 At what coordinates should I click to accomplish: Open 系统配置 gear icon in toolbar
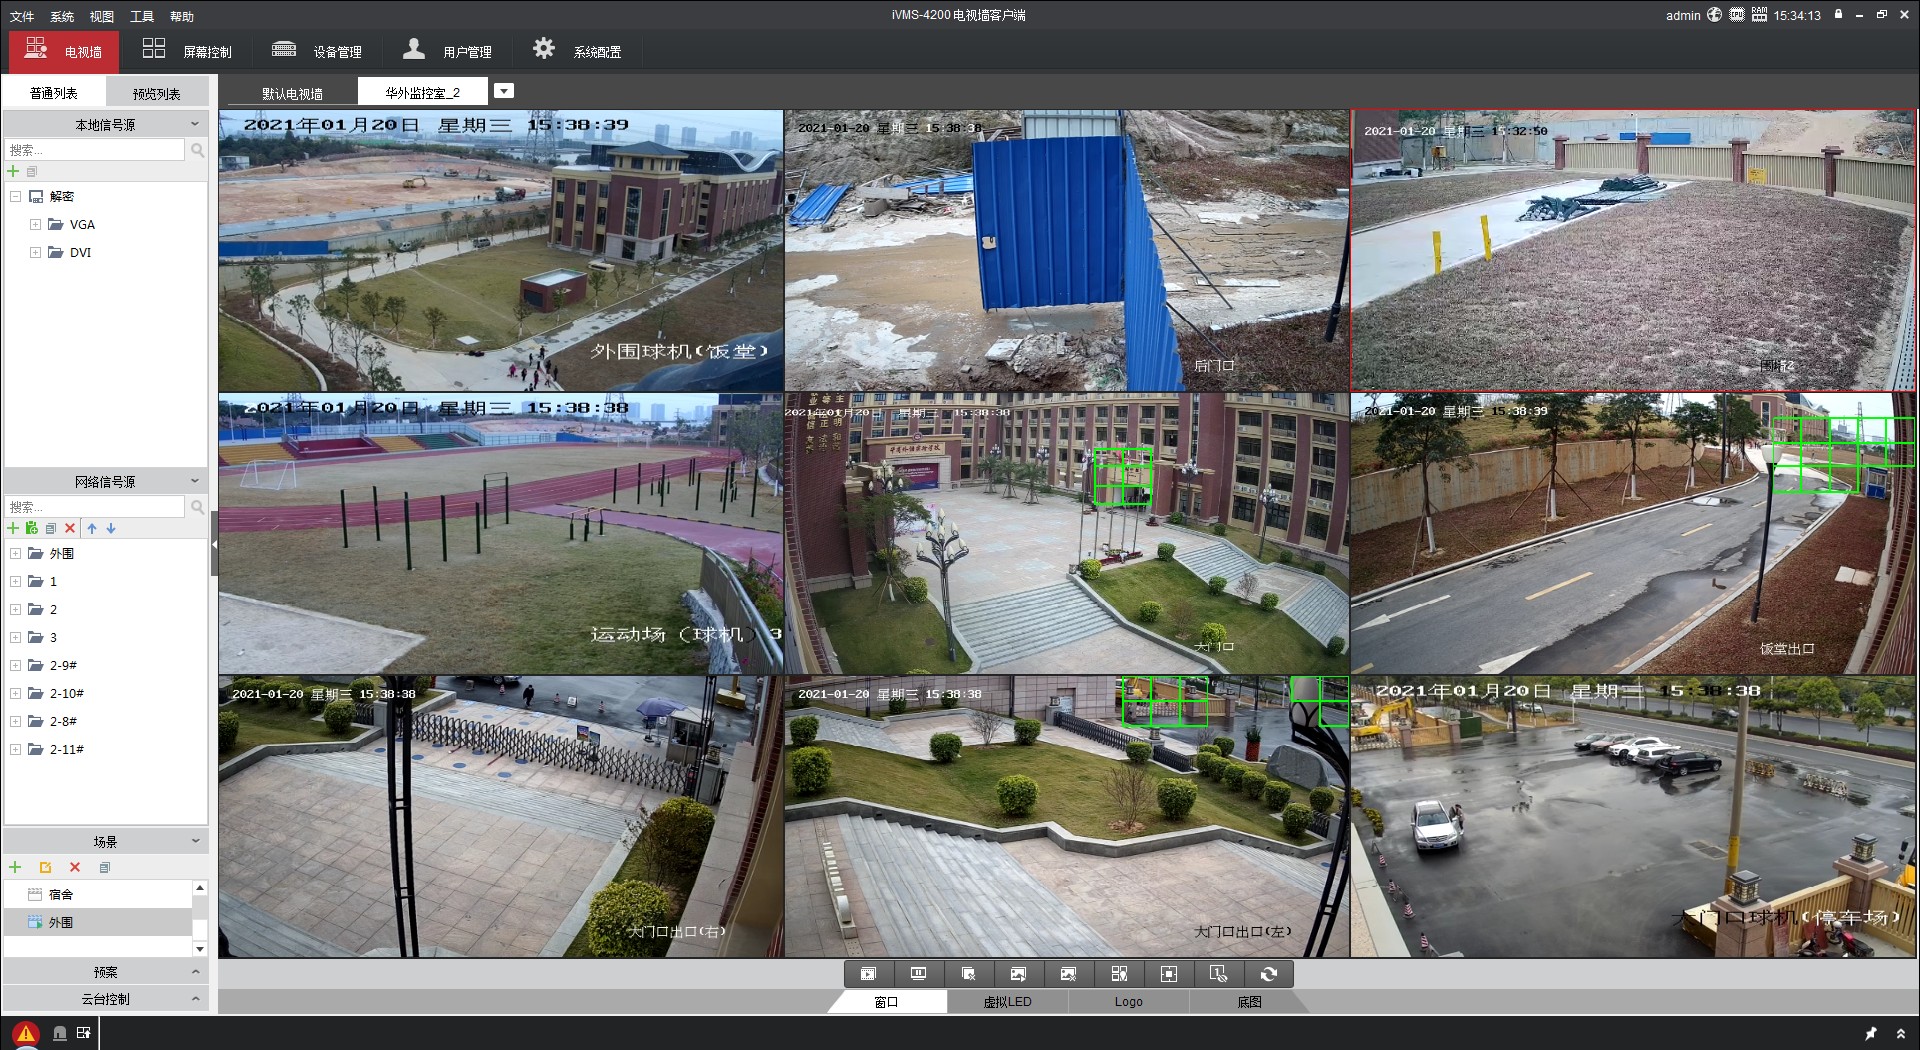(543, 49)
